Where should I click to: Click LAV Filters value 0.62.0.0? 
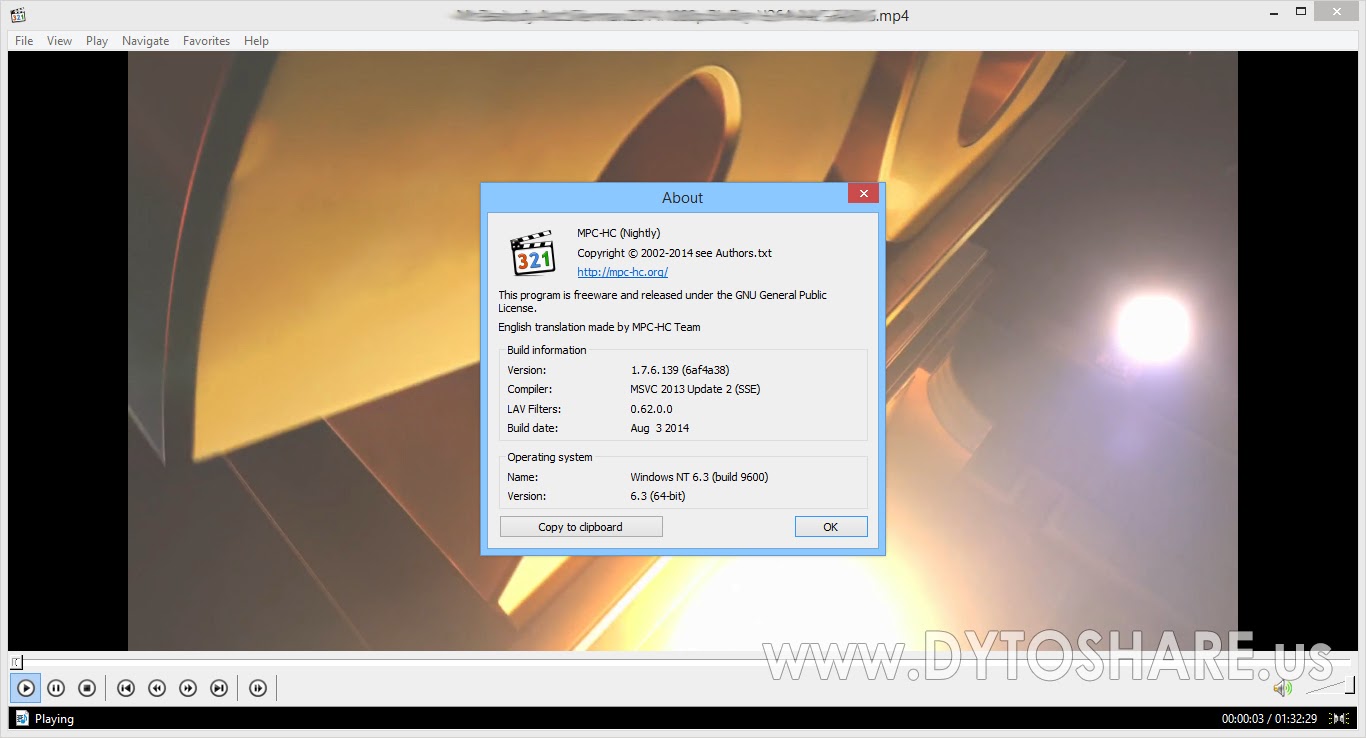pos(651,409)
